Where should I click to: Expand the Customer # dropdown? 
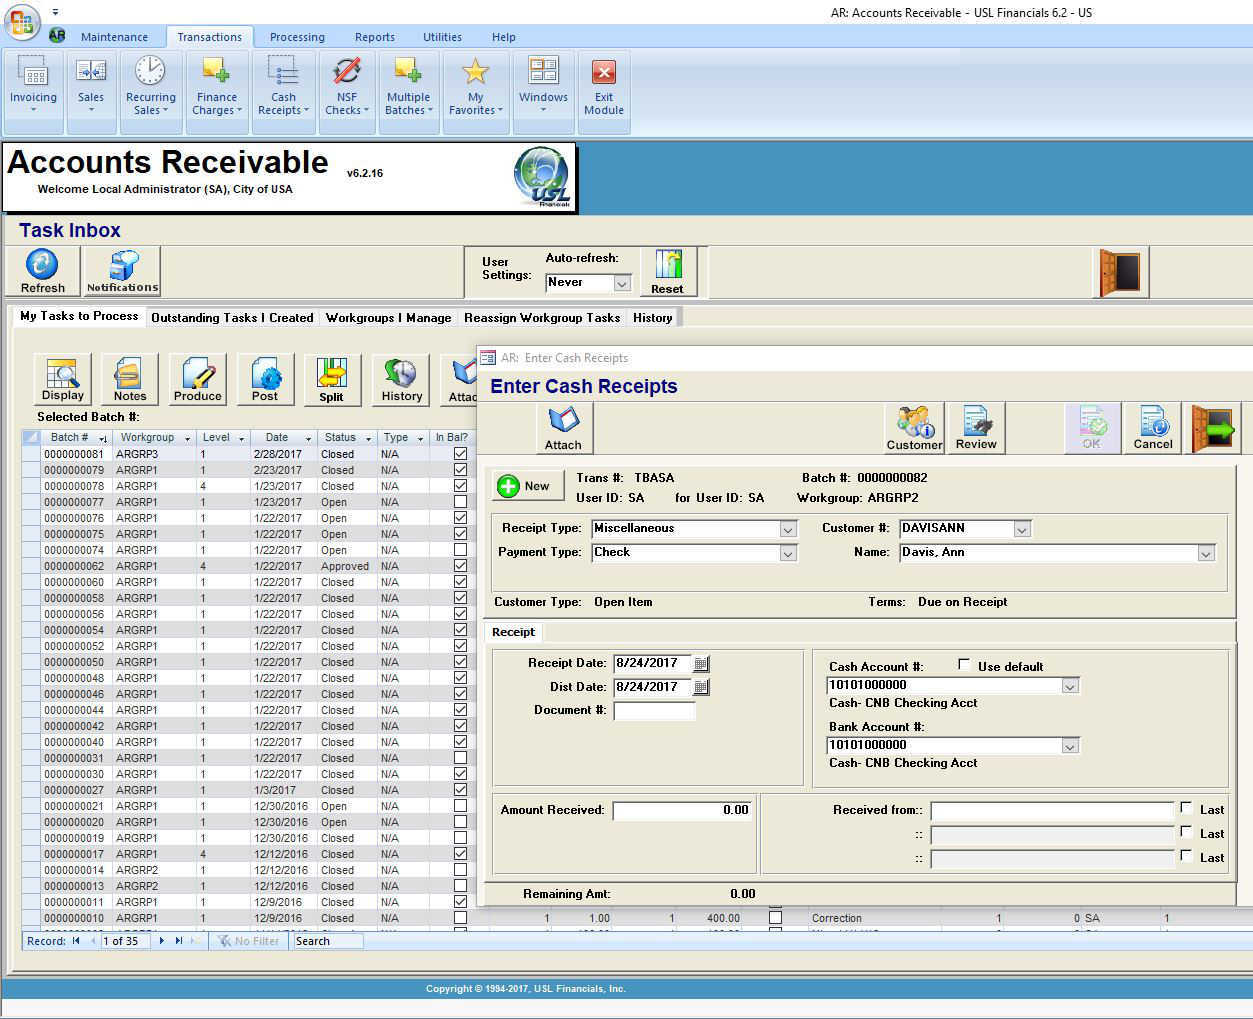tap(1022, 529)
